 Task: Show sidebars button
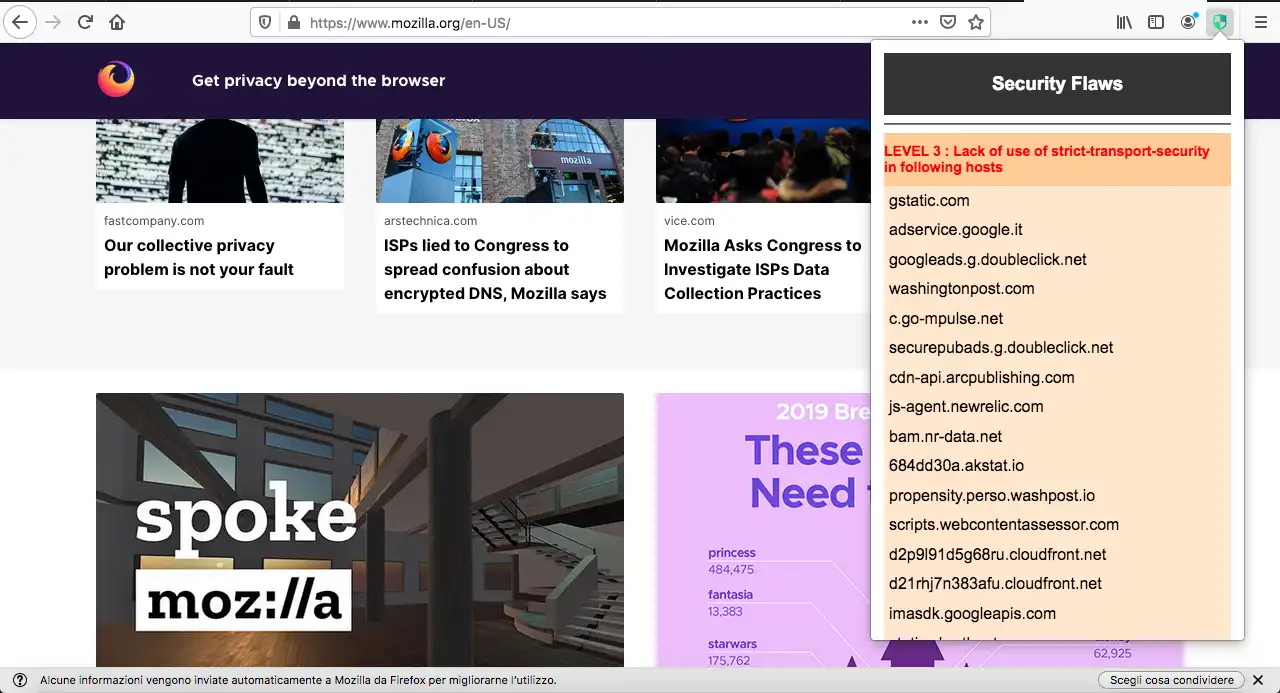pos(1156,22)
